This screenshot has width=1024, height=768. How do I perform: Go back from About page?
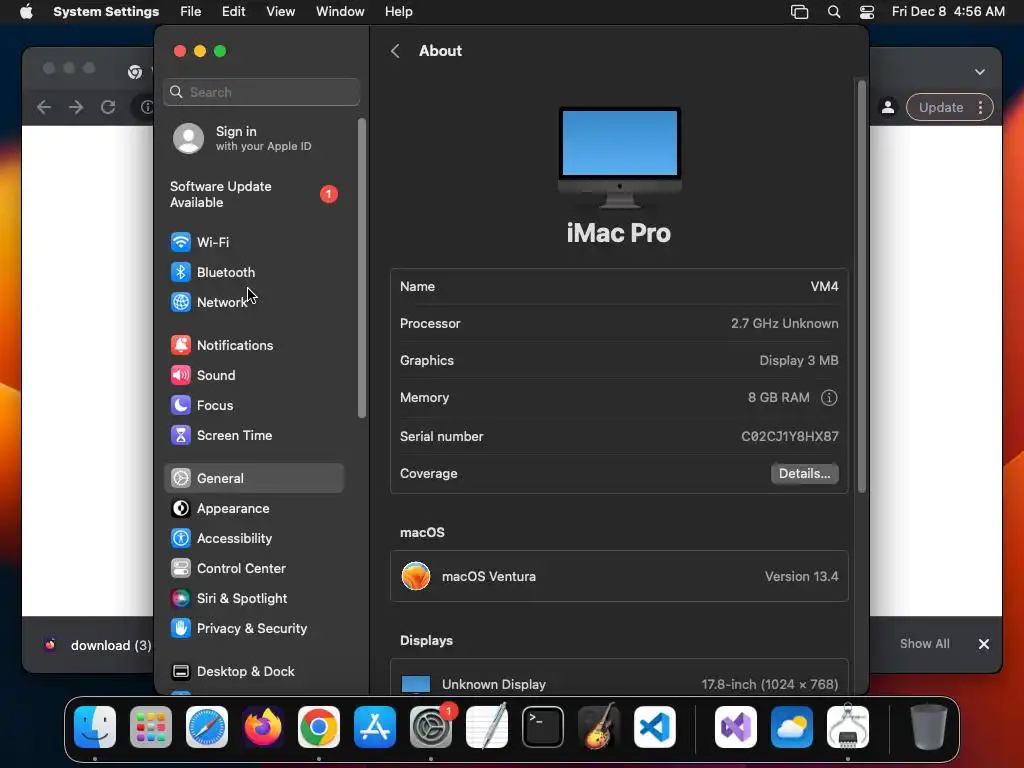[x=395, y=51]
